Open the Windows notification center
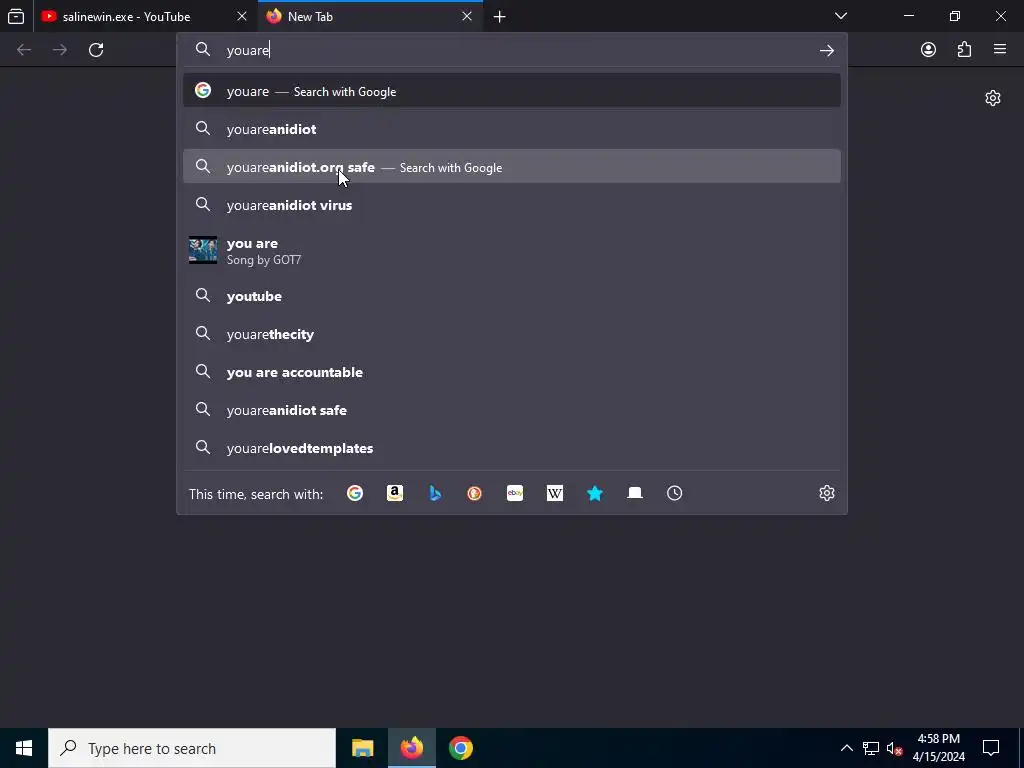Viewport: 1024px width, 768px height. (991, 748)
